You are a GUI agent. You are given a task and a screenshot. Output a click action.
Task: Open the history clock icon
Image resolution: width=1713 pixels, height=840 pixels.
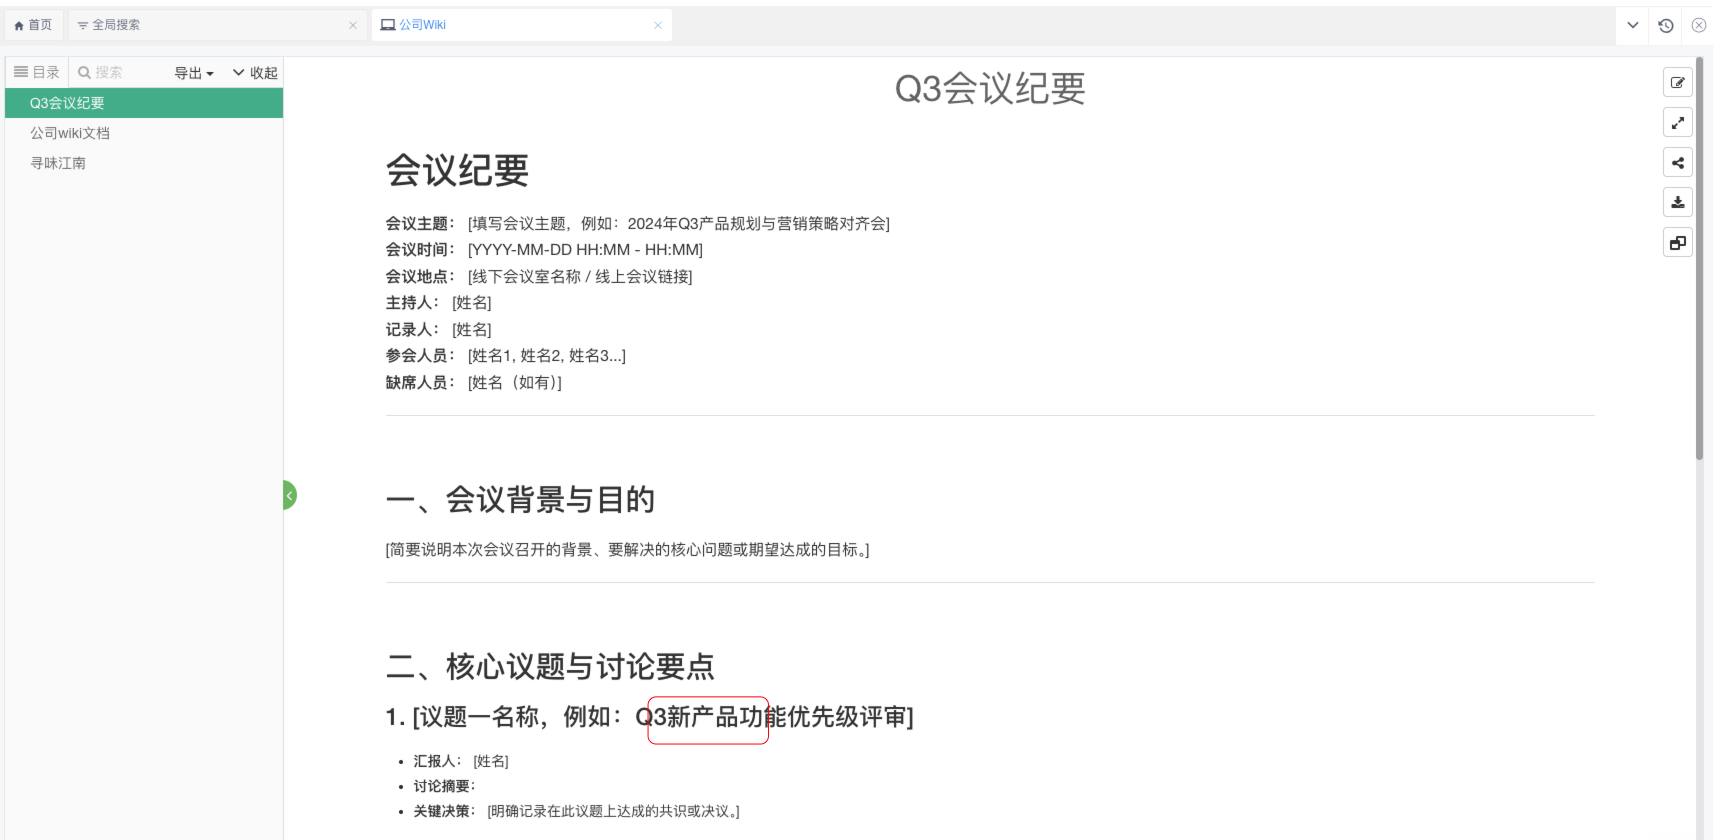[1666, 25]
